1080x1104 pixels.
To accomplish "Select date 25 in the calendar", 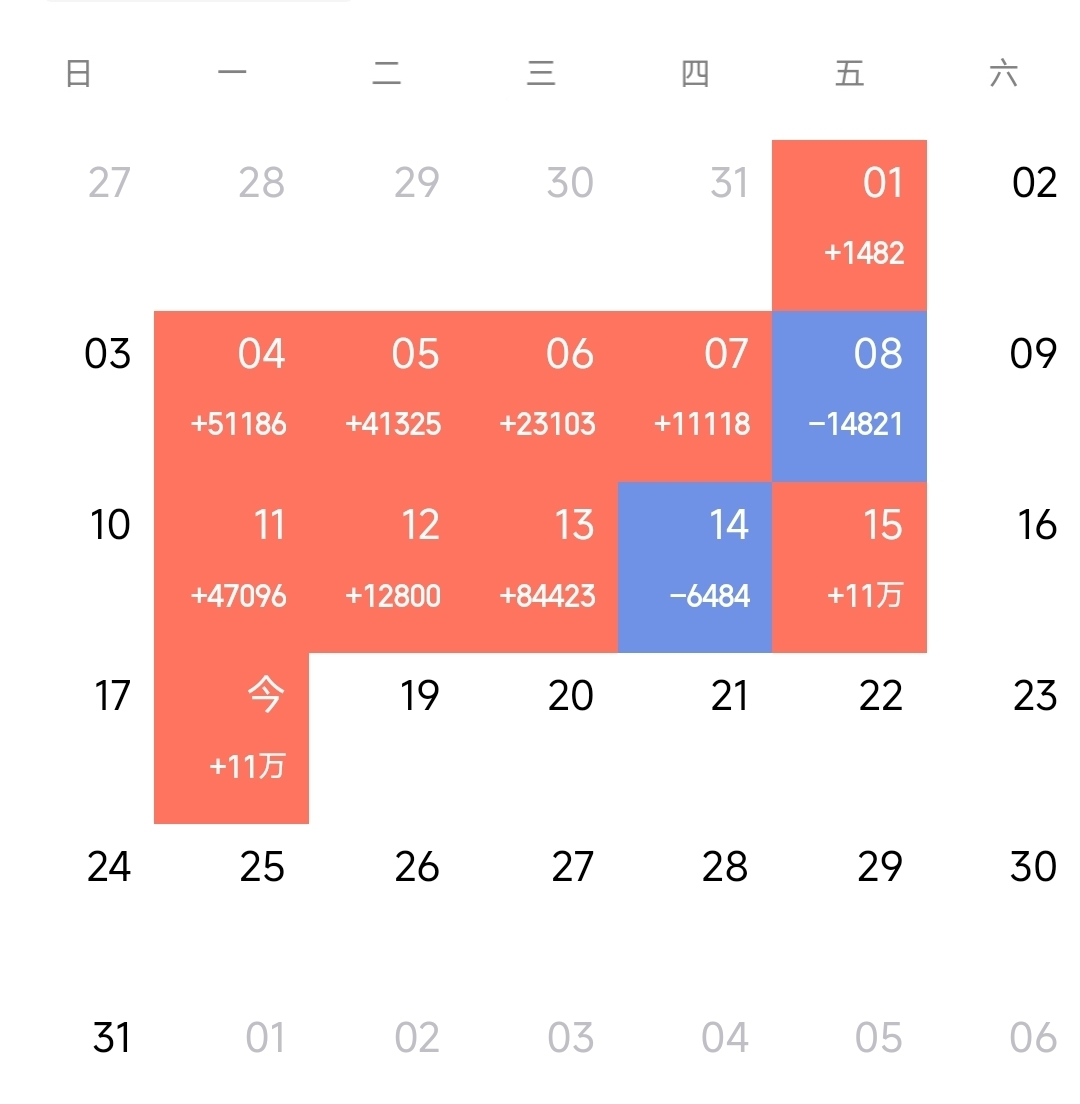I will point(262,867).
